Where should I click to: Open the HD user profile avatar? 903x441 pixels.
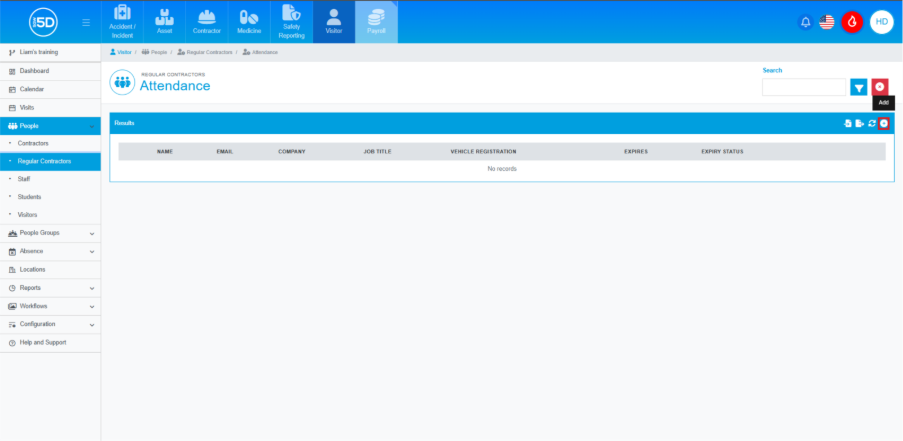point(881,22)
